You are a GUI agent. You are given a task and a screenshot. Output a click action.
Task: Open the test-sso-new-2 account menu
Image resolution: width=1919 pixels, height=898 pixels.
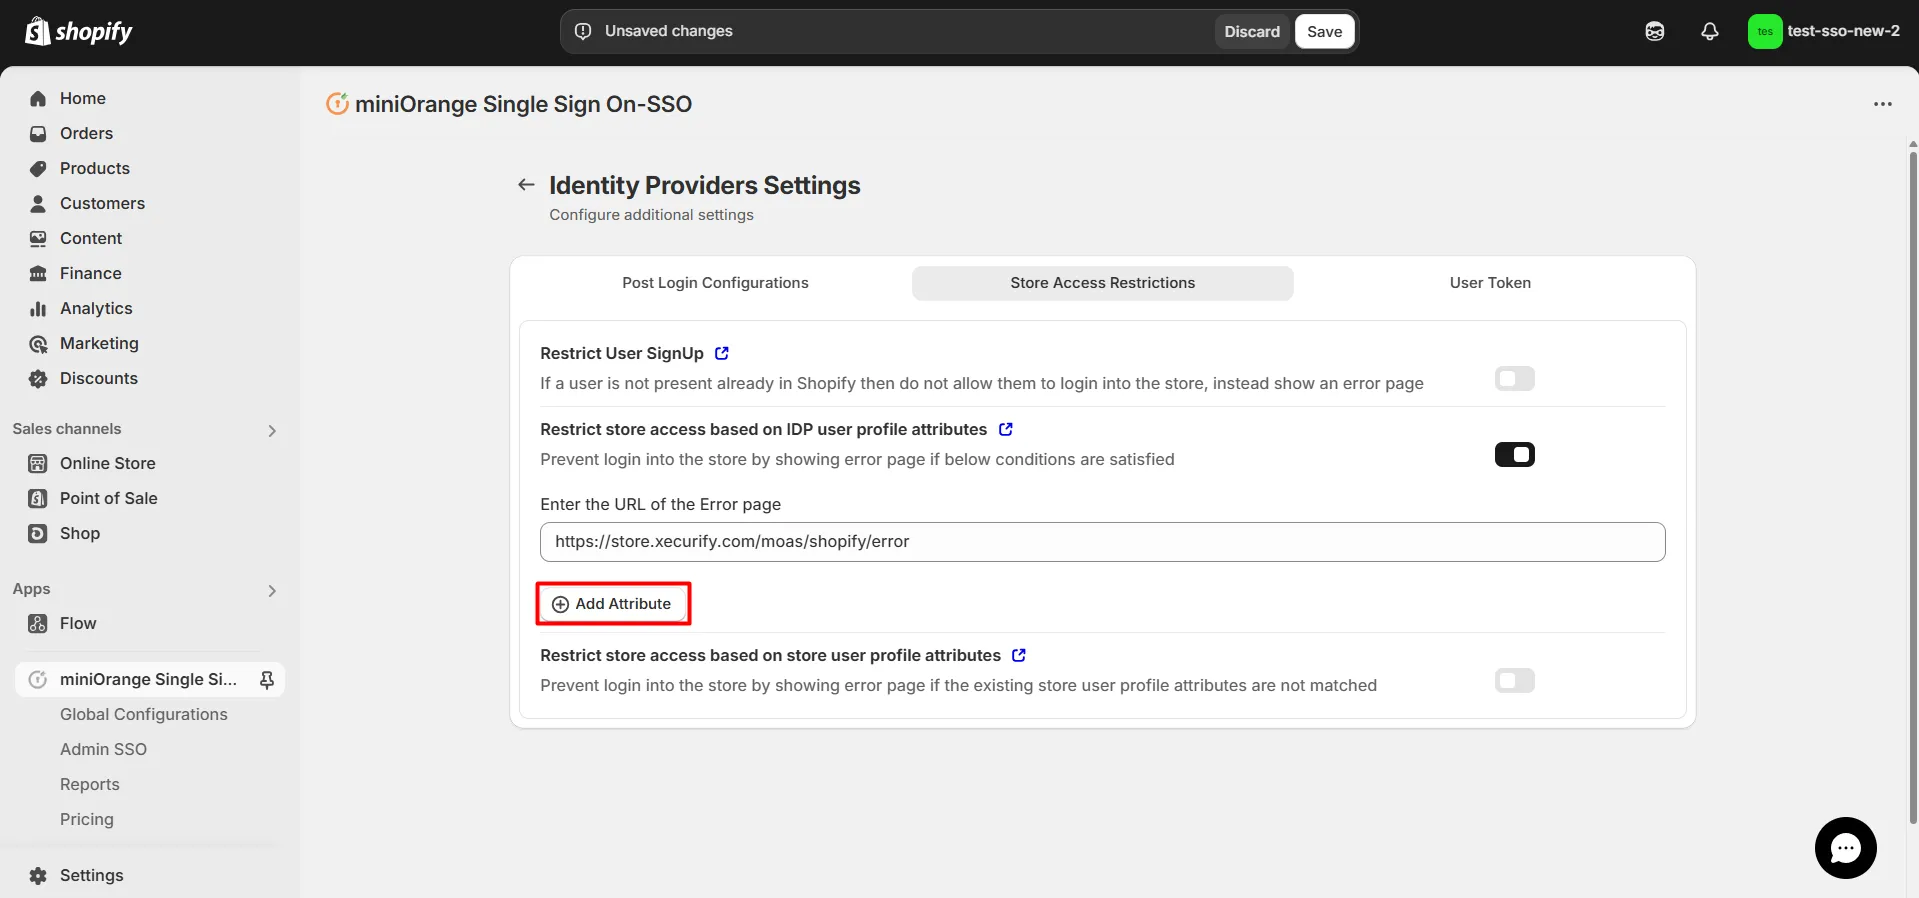[x=1824, y=32]
